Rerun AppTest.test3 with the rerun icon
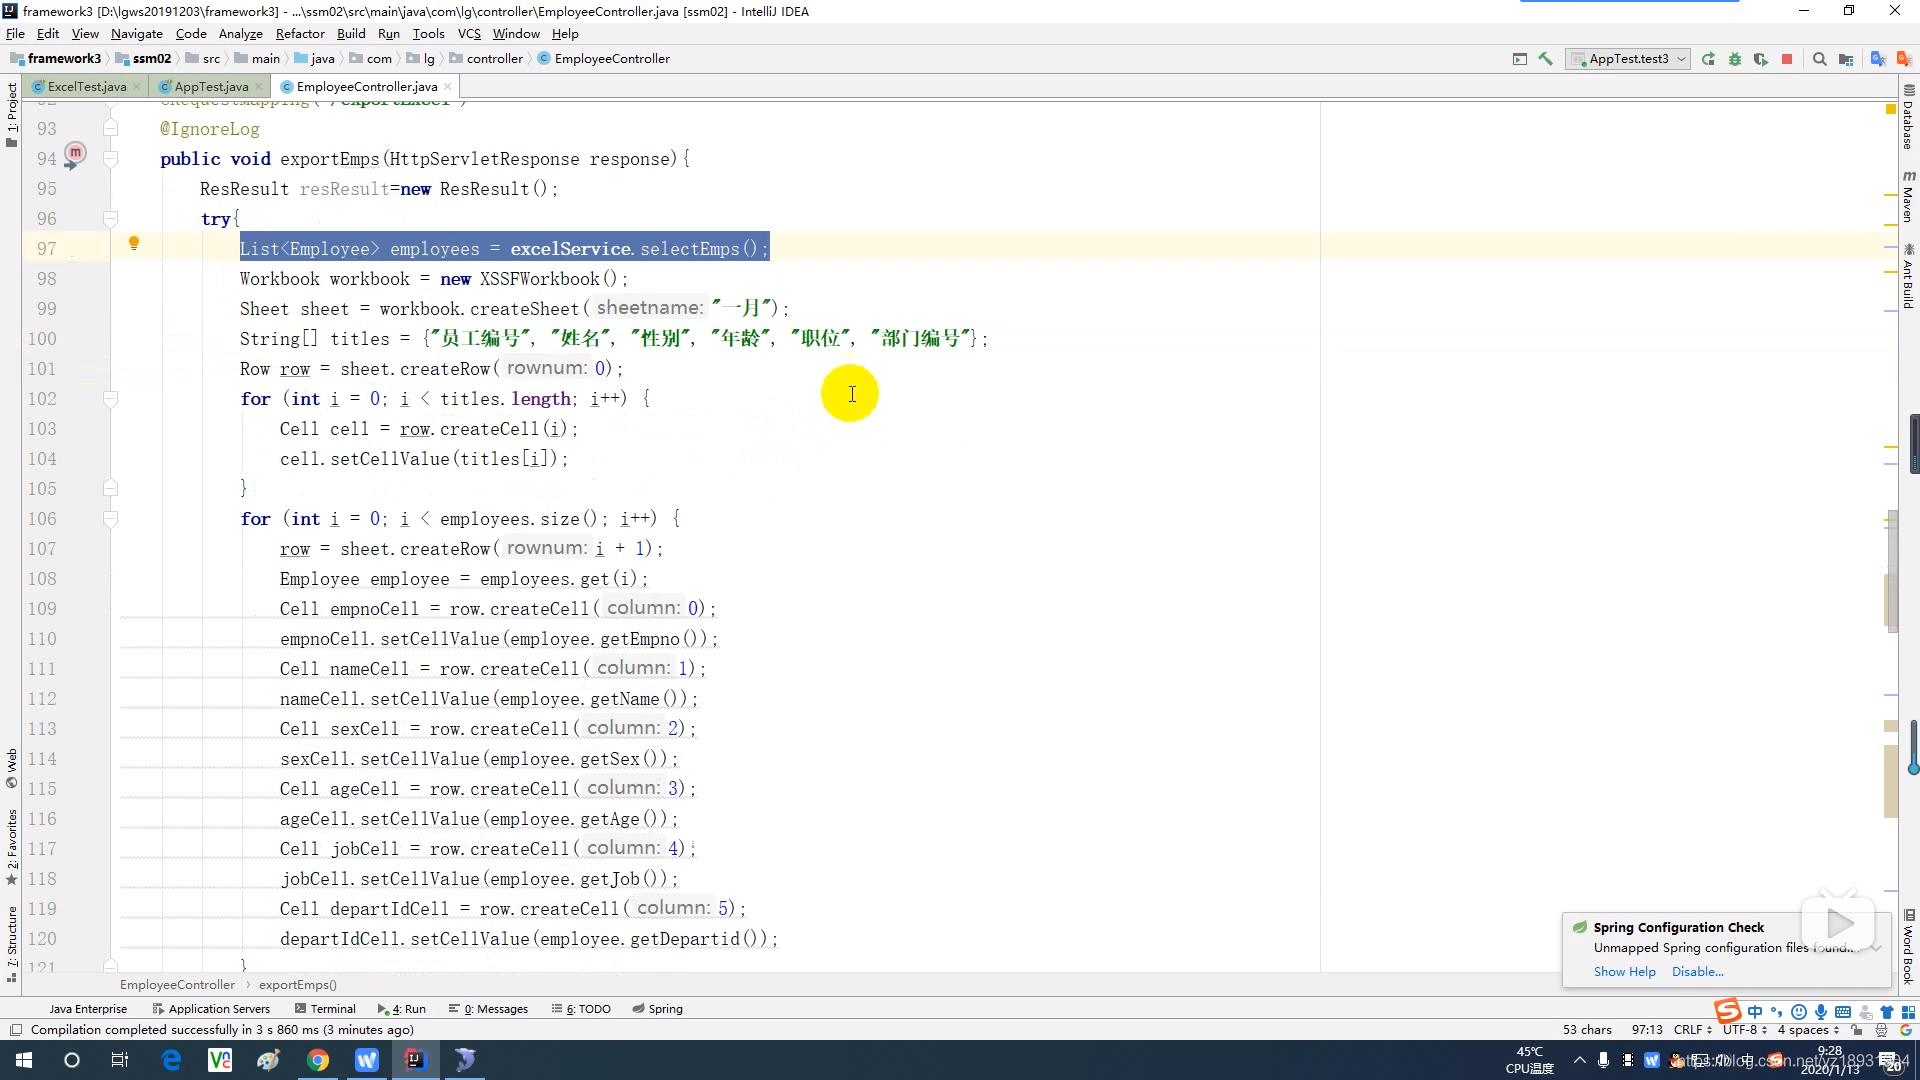Screen dimensions: 1920x1080 point(1708,59)
